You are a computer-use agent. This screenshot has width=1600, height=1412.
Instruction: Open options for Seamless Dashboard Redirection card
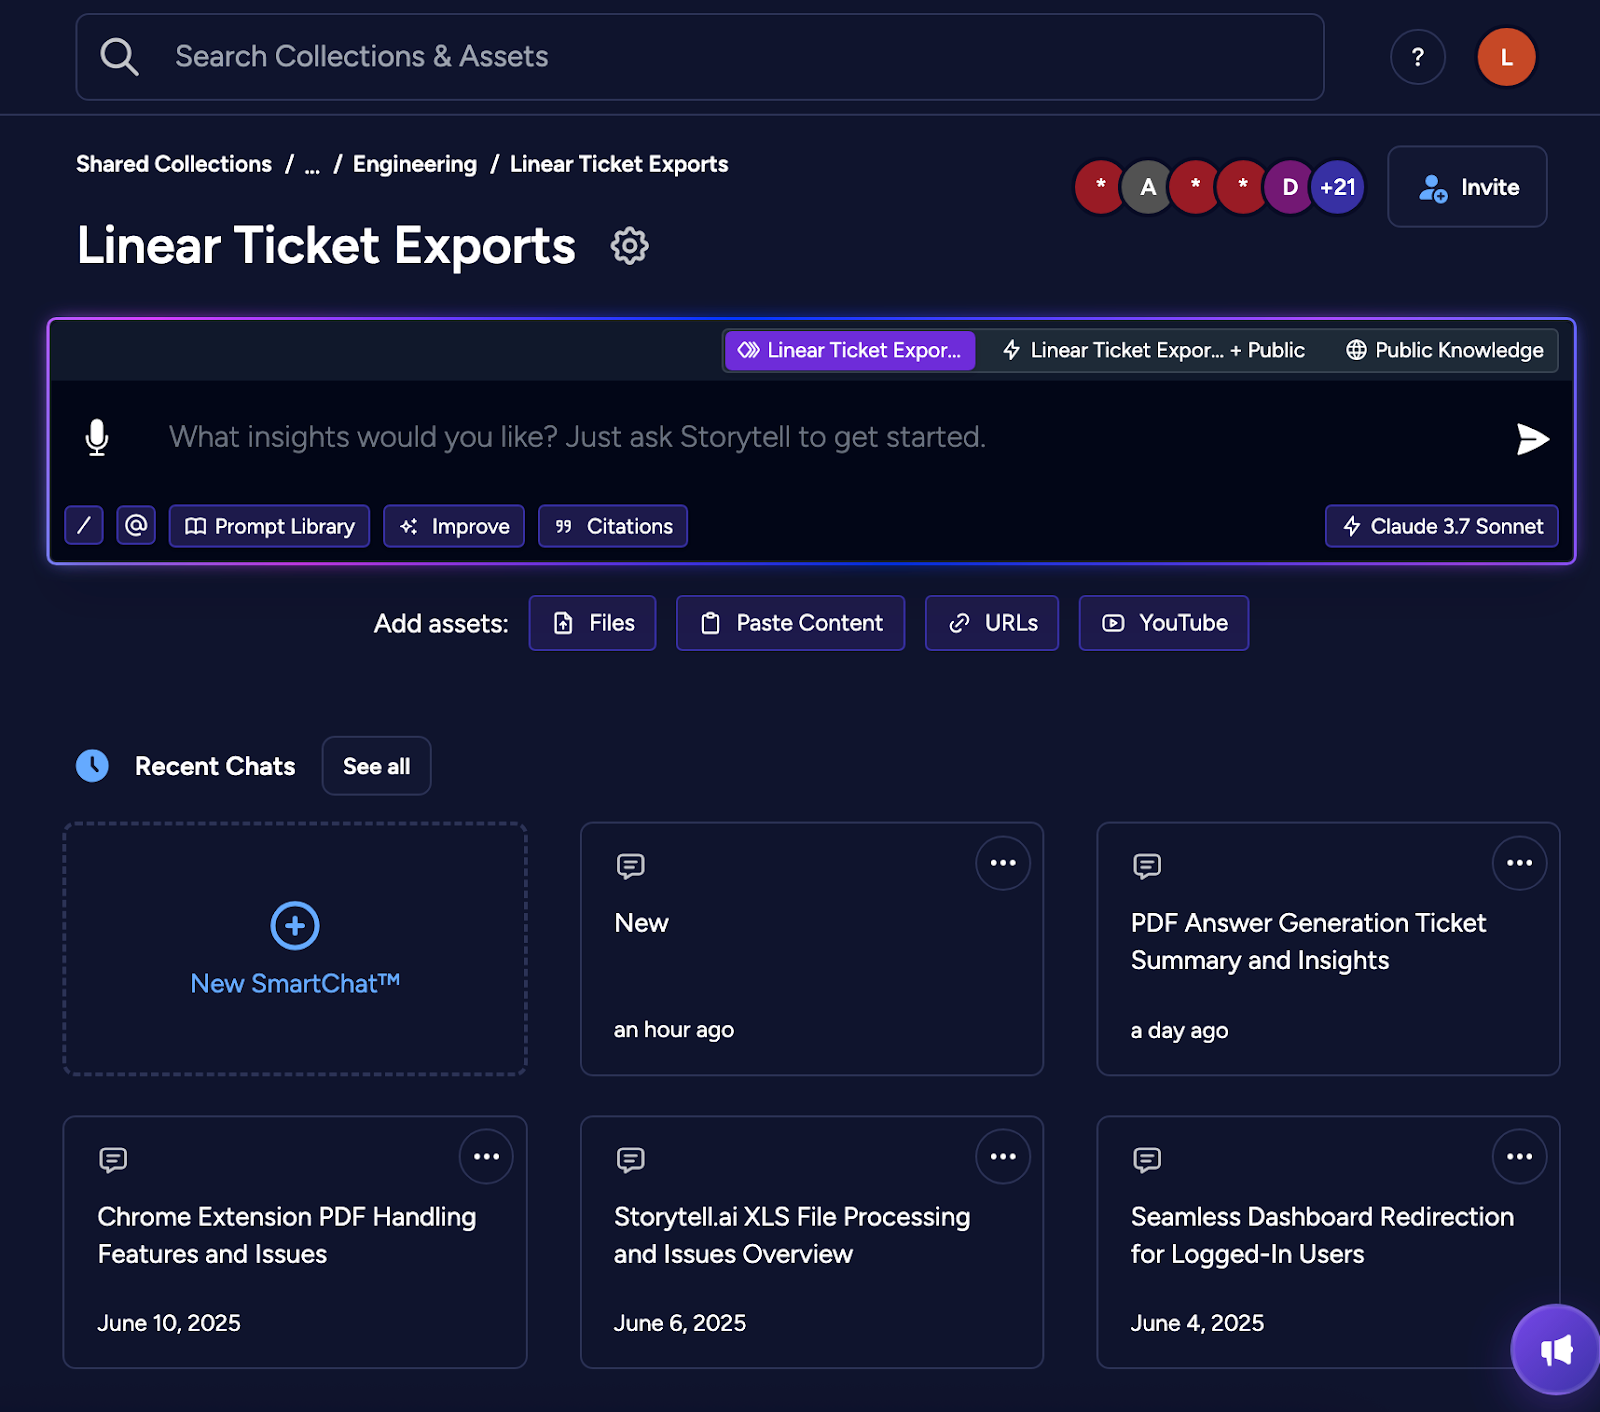tap(1519, 1156)
